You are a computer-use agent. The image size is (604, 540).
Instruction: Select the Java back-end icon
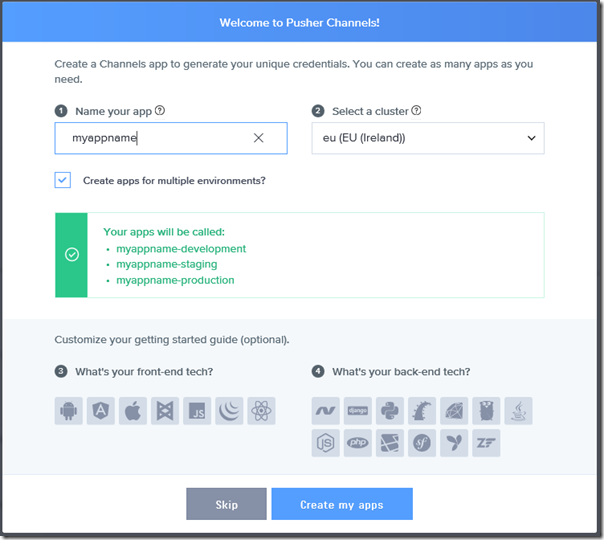[518, 411]
